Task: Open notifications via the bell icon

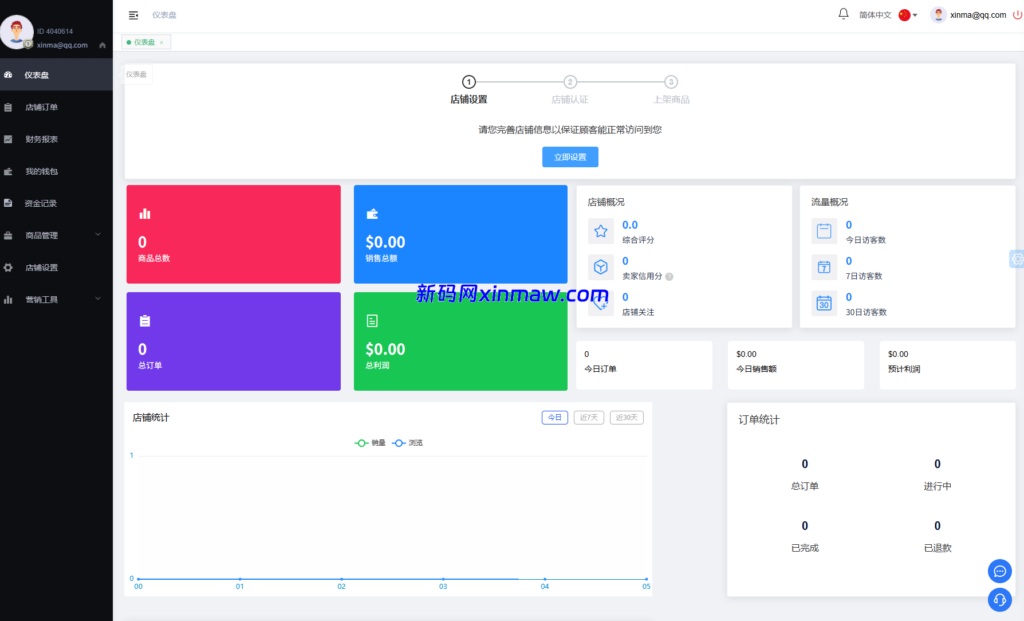Action: click(843, 14)
